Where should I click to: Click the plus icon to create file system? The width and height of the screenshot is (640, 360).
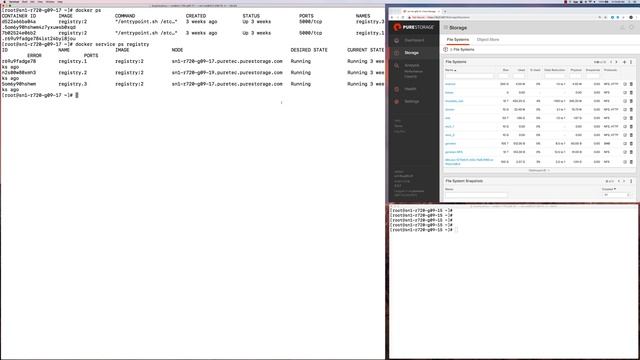[624, 62]
